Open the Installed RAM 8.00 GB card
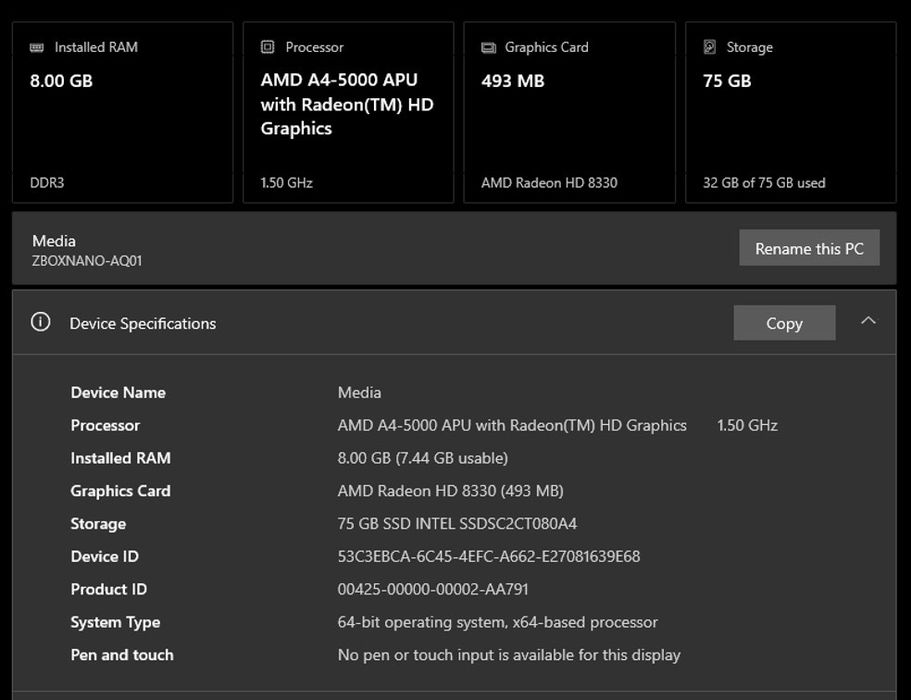 122,113
